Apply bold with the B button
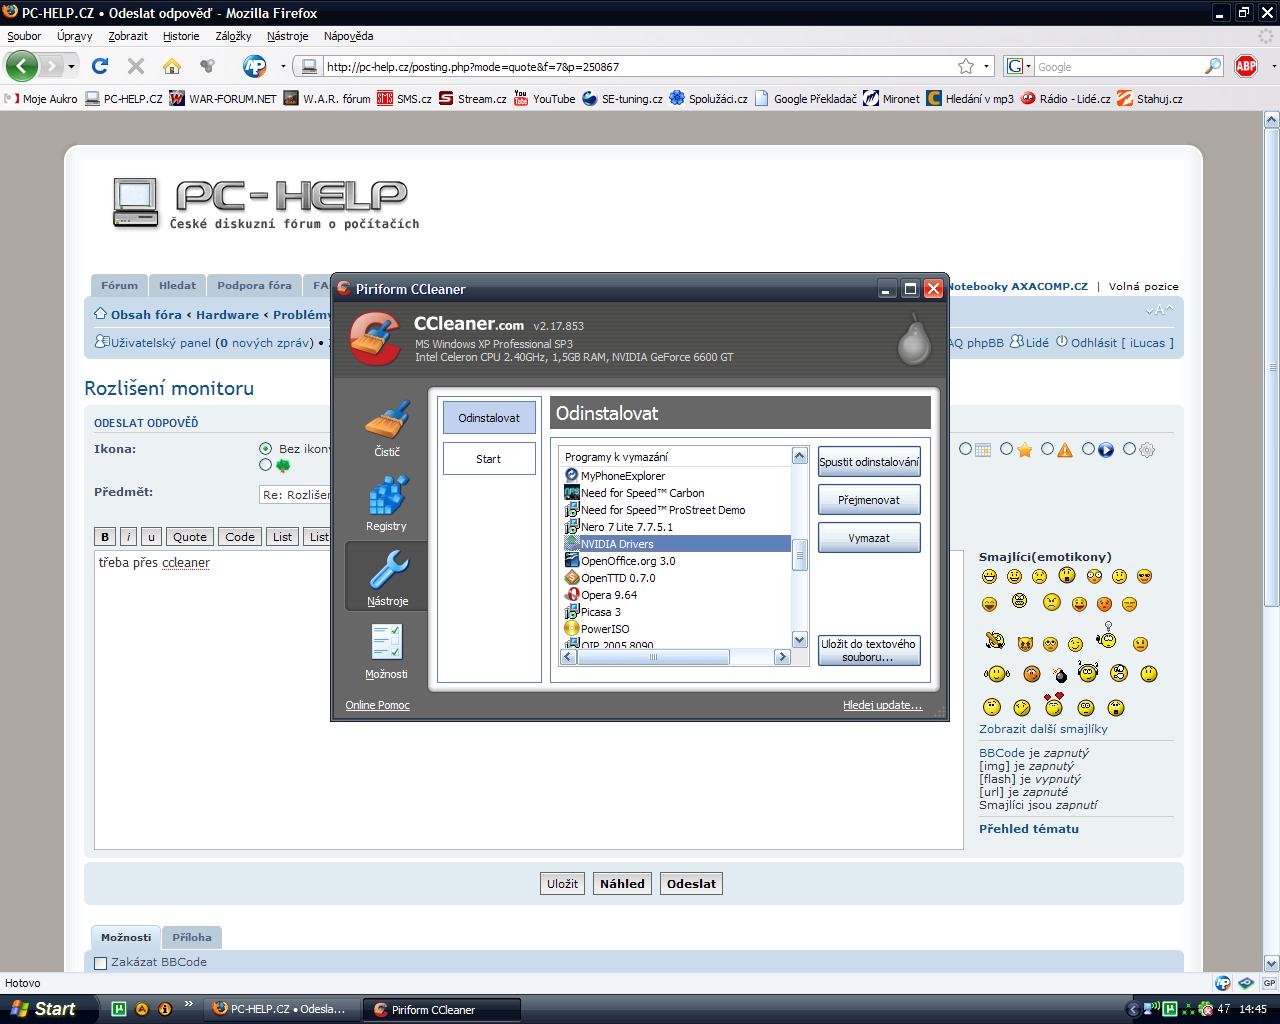 (x=105, y=537)
